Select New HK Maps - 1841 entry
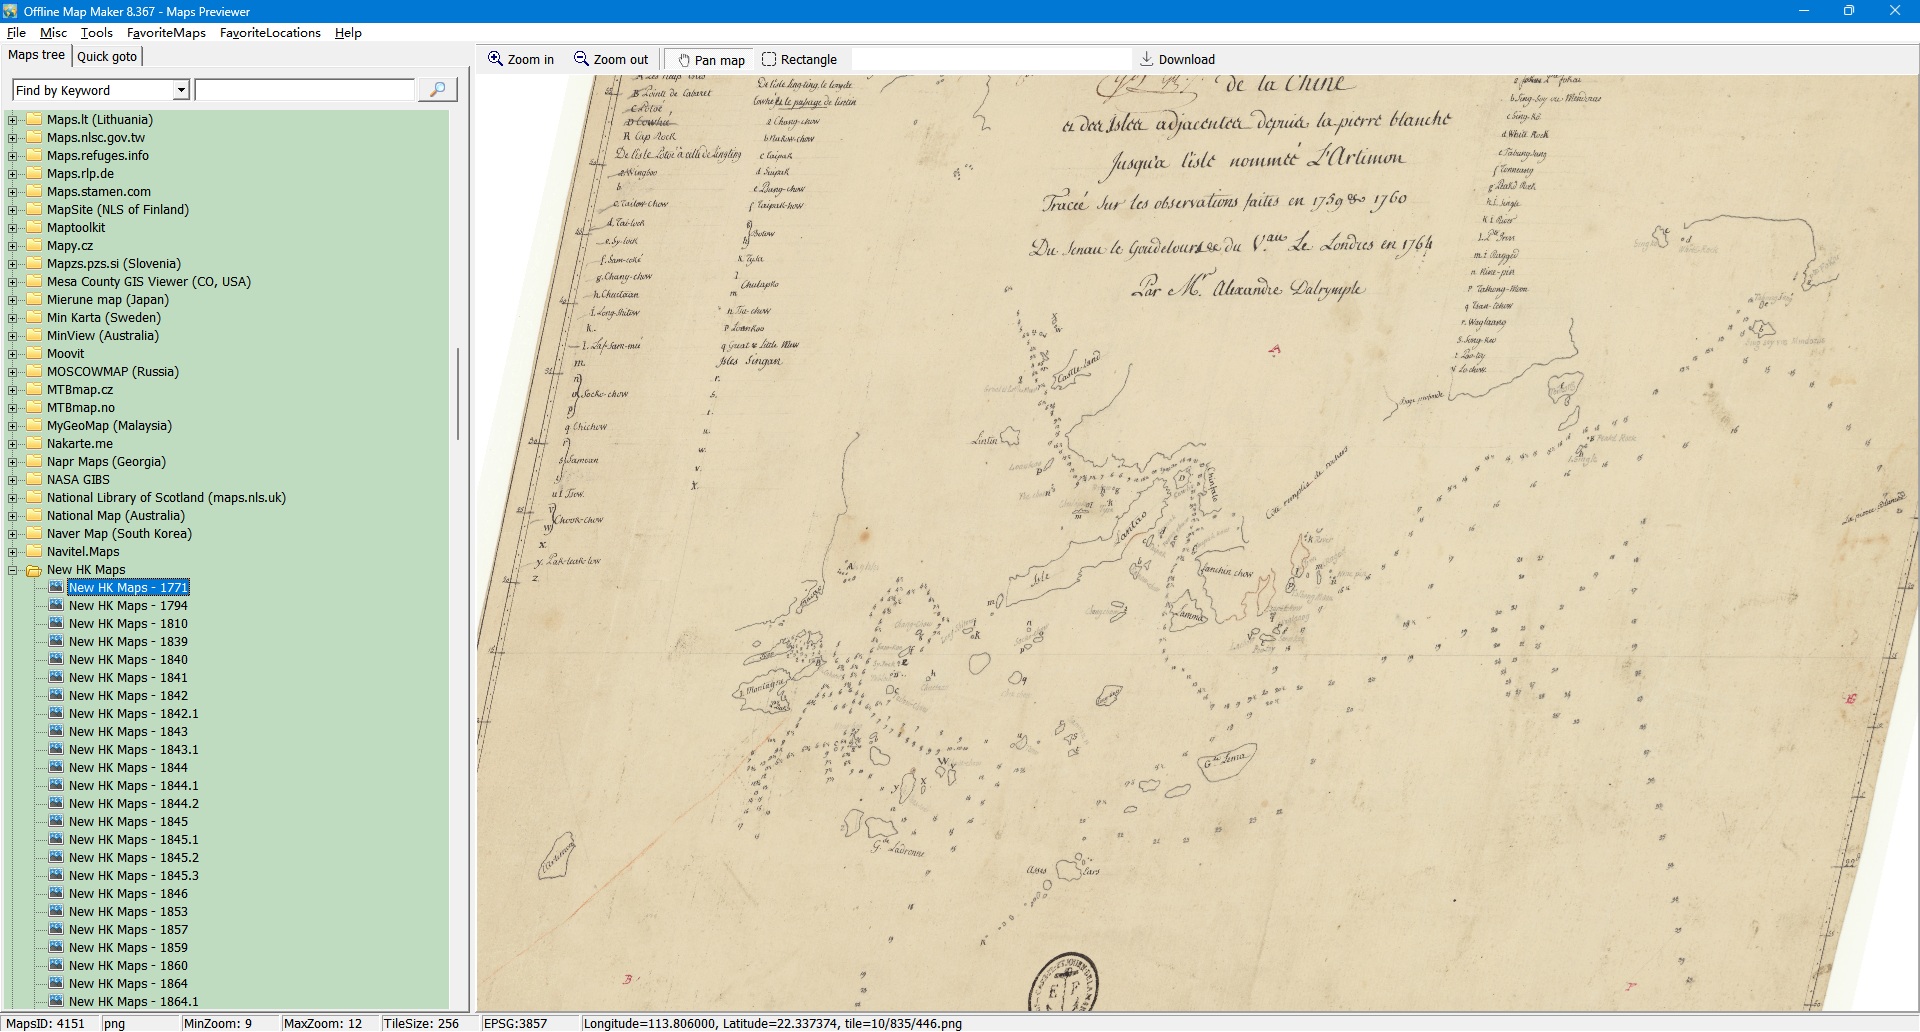Screen dimensions: 1920x1032 (x=128, y=678)
